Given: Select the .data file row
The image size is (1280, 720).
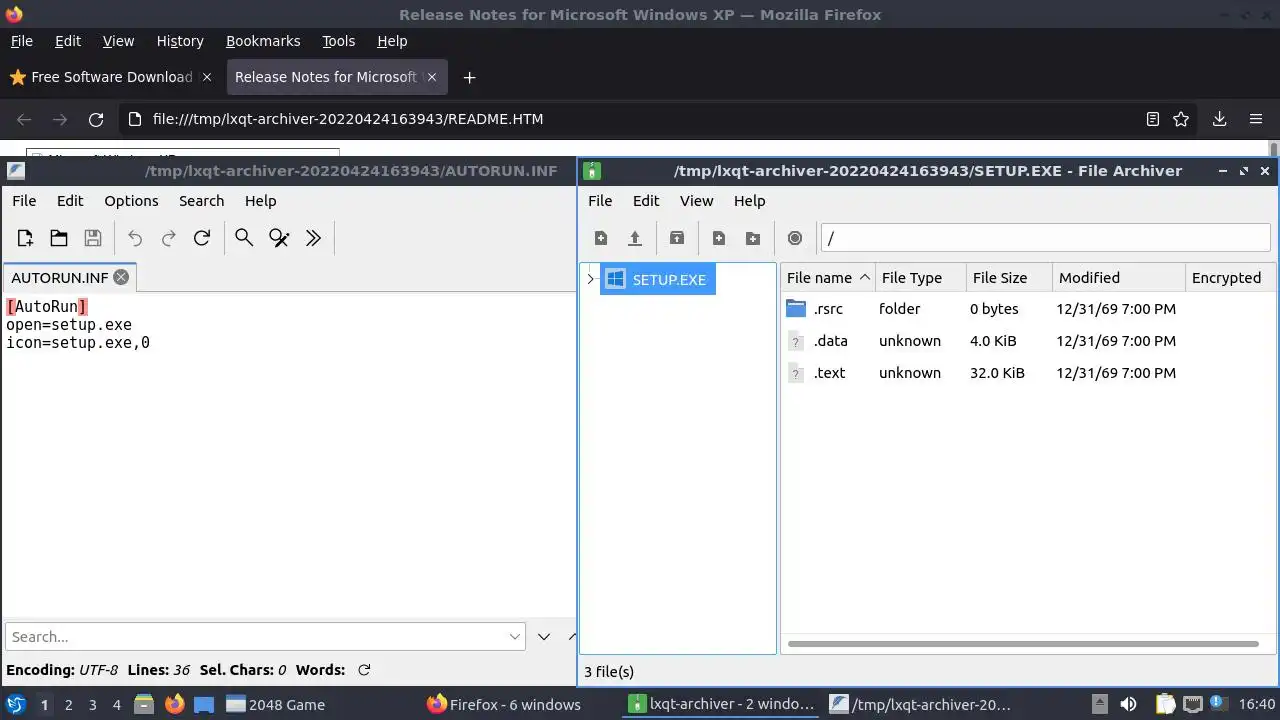Looking at the screenshot, I should point(1028,341).
